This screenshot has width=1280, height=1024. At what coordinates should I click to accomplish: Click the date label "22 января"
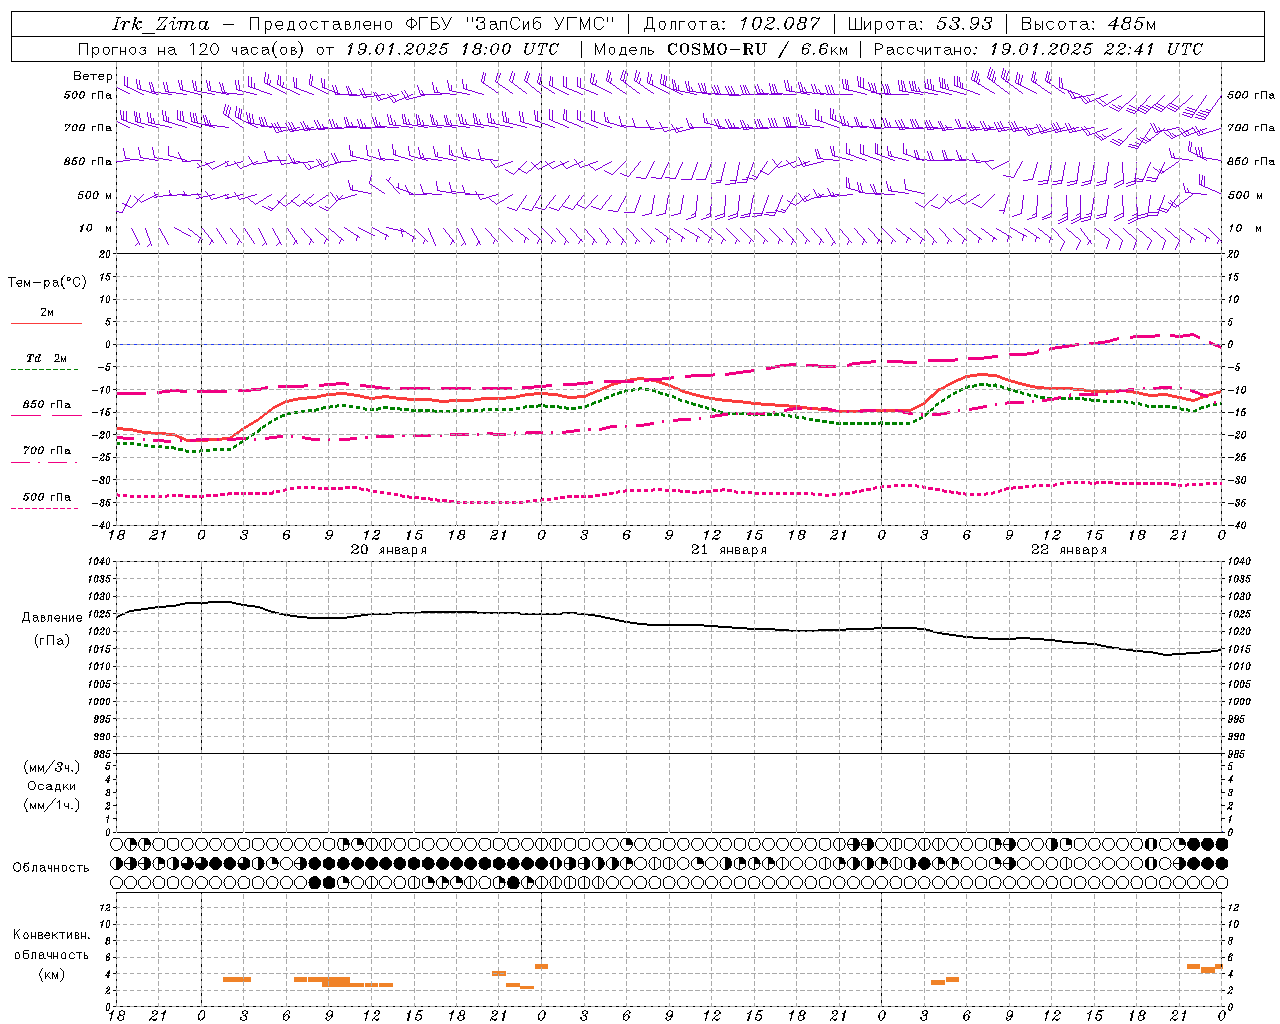click(x=1069, y=550)
